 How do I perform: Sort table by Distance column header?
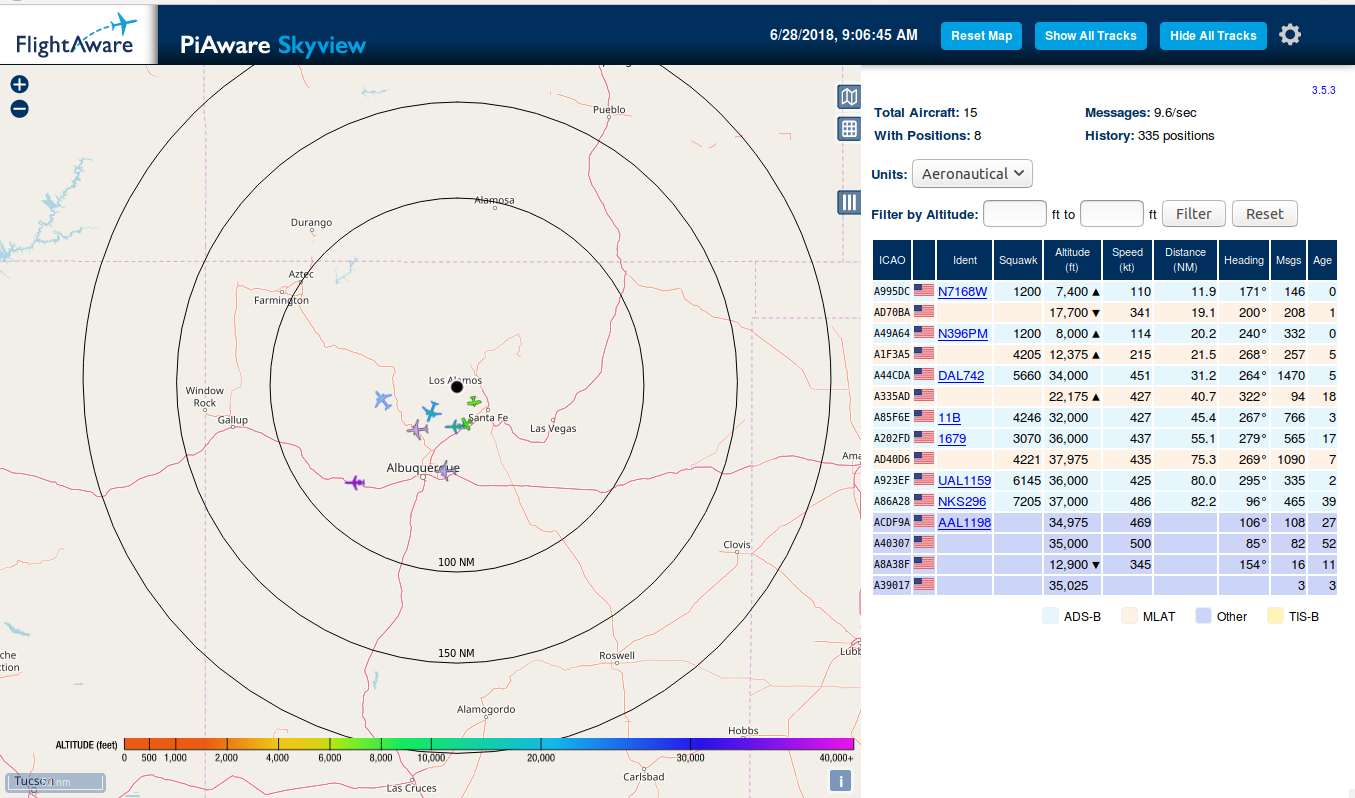tap(1186, 260)
